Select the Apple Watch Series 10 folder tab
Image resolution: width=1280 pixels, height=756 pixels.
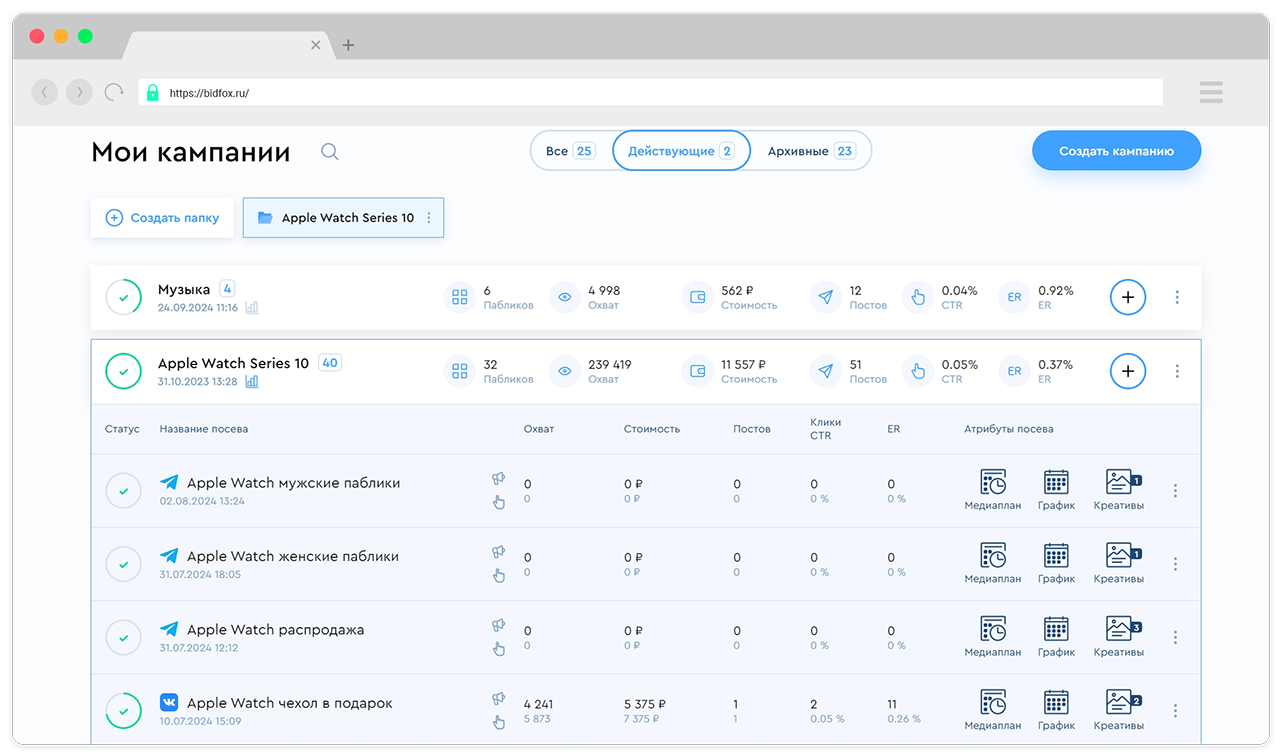tap(343, 218)
